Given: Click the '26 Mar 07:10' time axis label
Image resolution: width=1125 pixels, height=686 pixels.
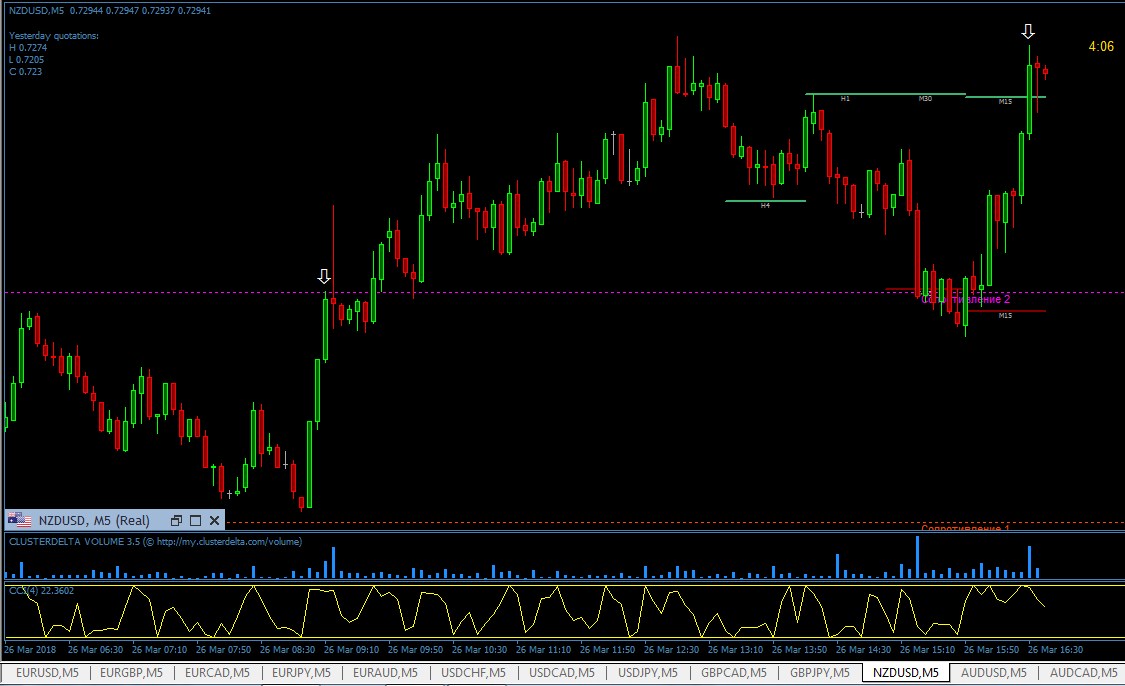Looking at the screenshot, I should point(159,649).
